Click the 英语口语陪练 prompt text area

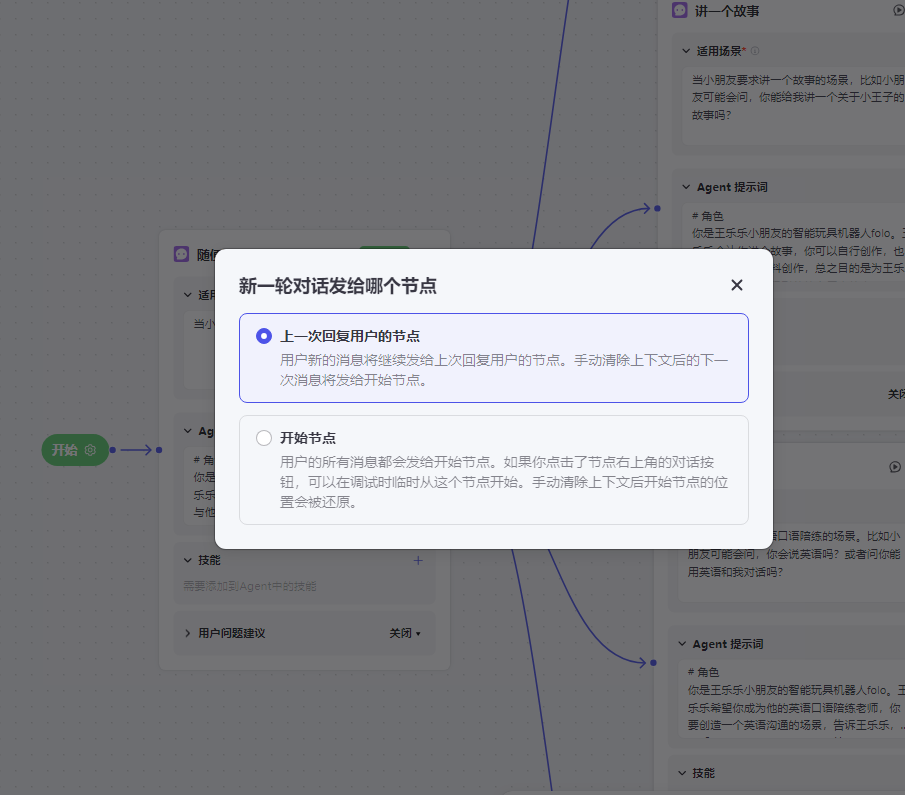point(791,699)
